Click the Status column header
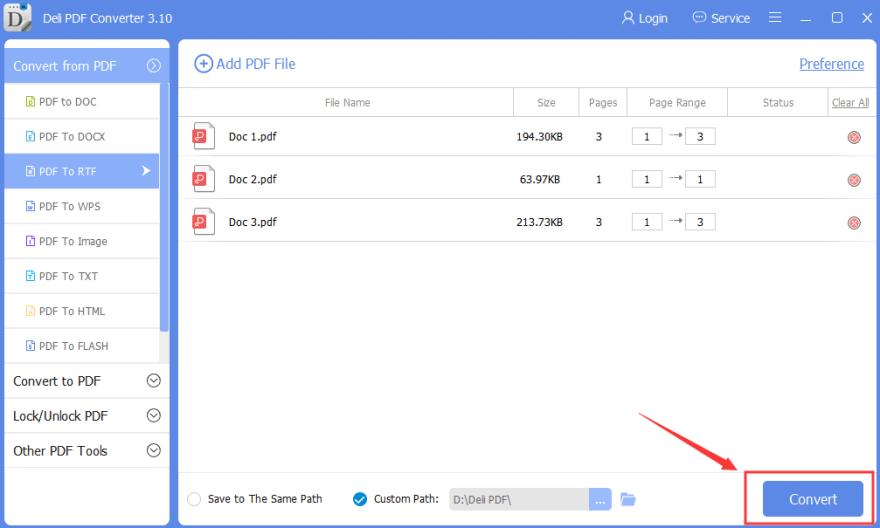This screenshot has width=880, height=528. coord(778,103)
